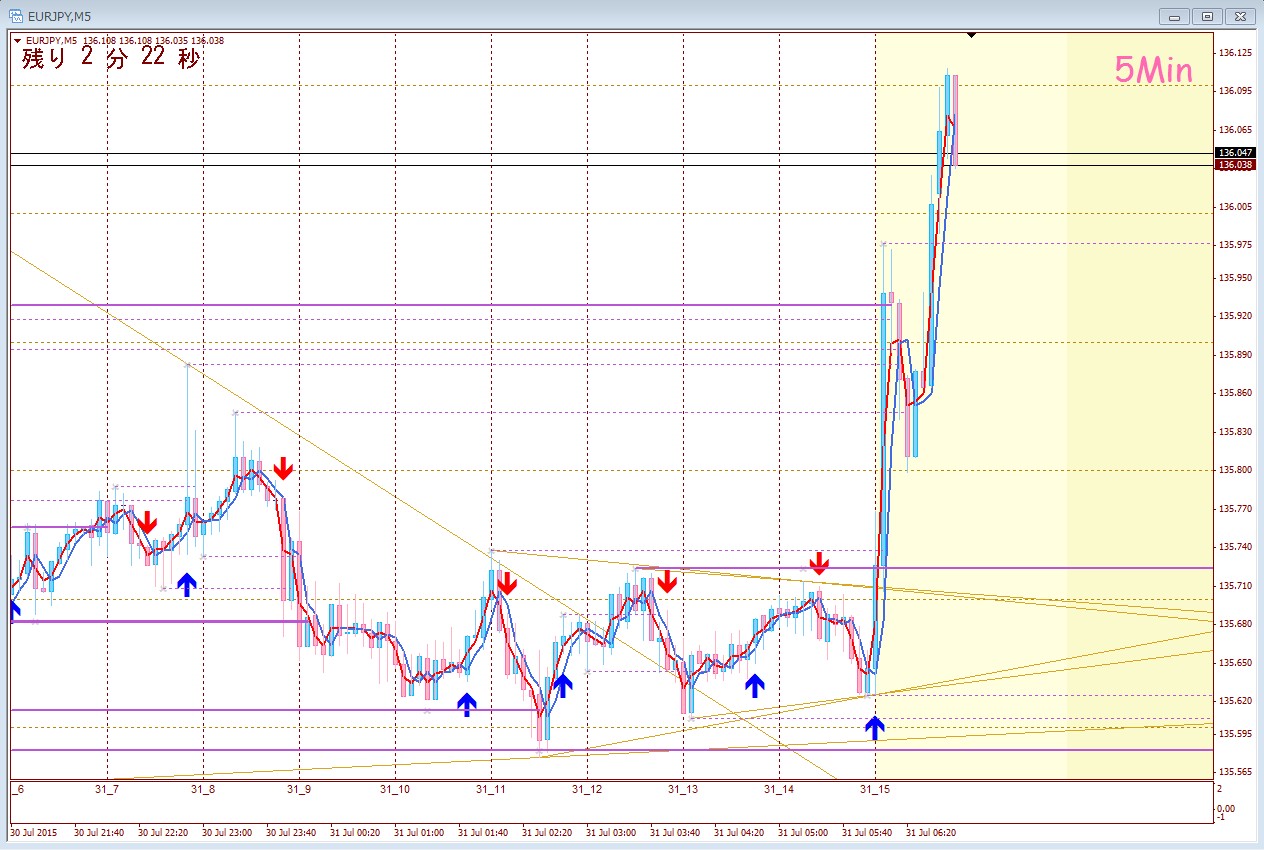
Task: Select the blue up arrow below 31_15
Action: click(875, 727)
